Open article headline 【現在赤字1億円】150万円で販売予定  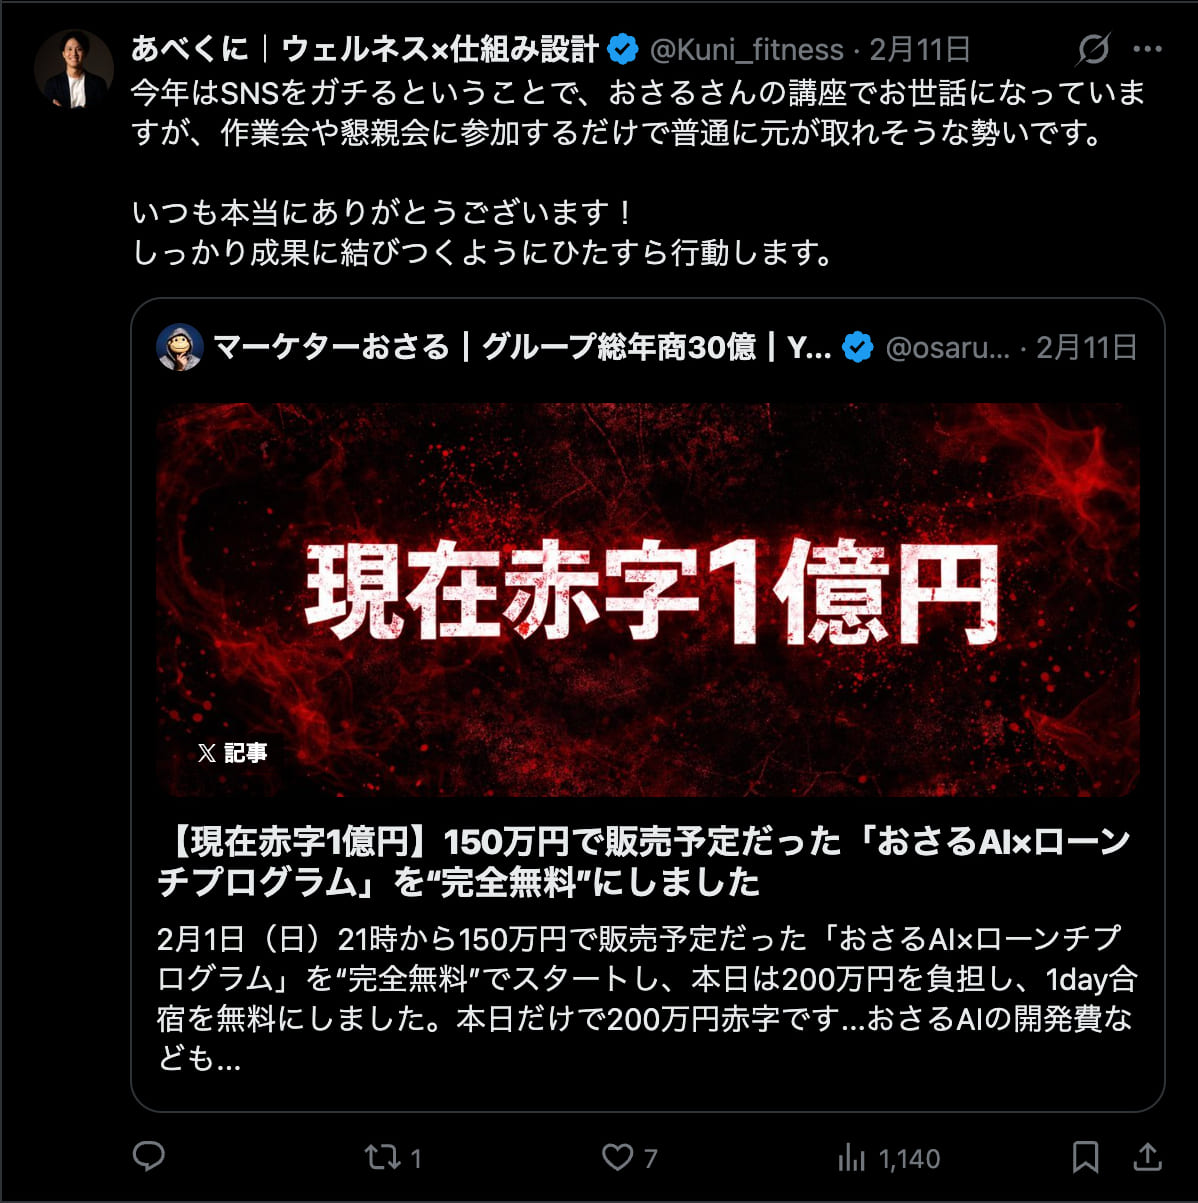coord(644,862)
